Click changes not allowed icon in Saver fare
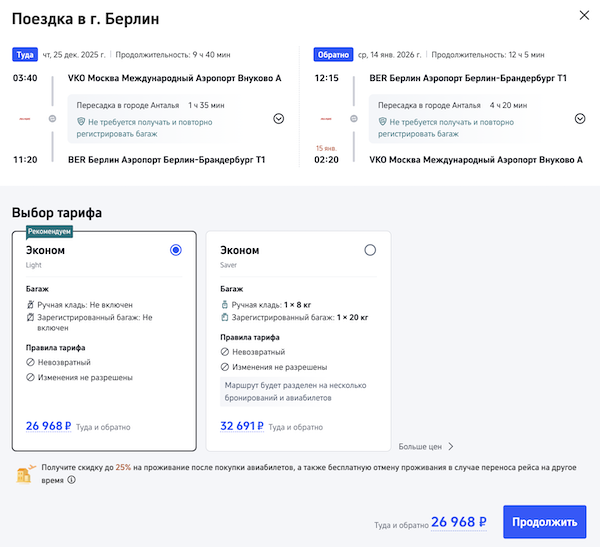 225,367
